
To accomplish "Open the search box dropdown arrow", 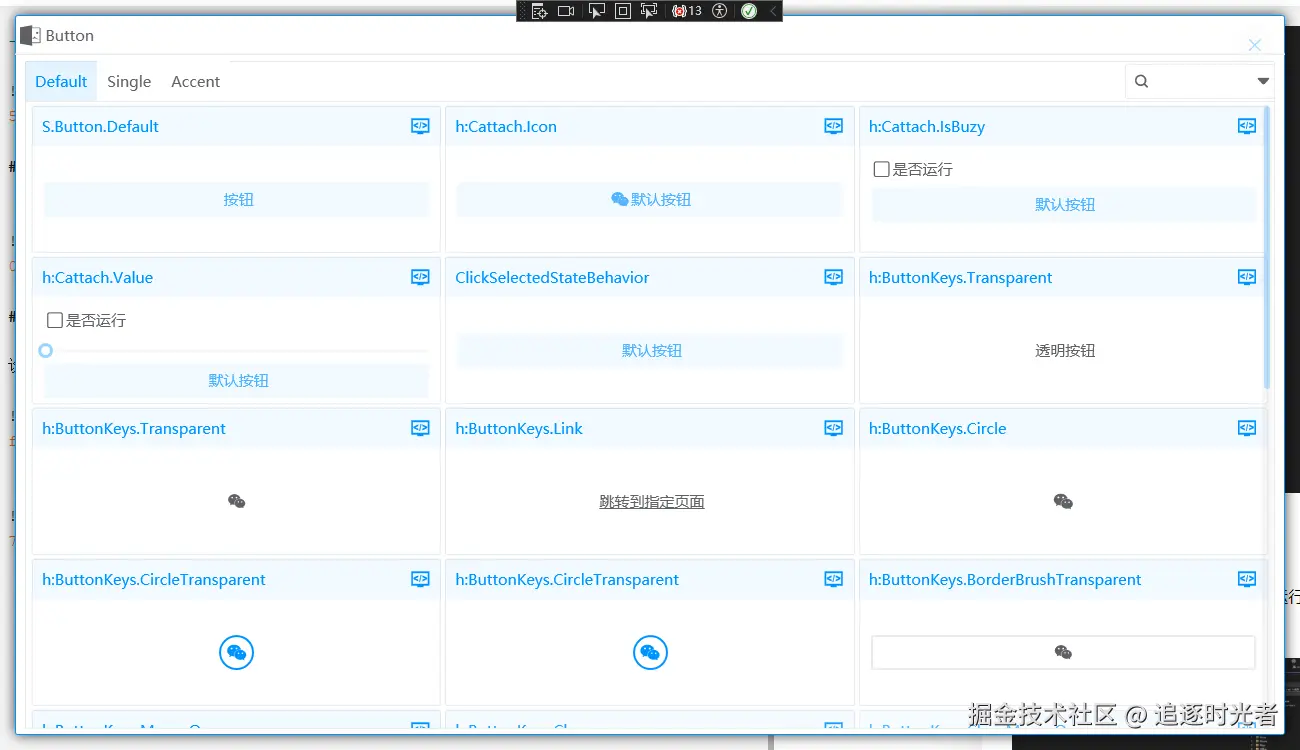I will click(1263, 81).
